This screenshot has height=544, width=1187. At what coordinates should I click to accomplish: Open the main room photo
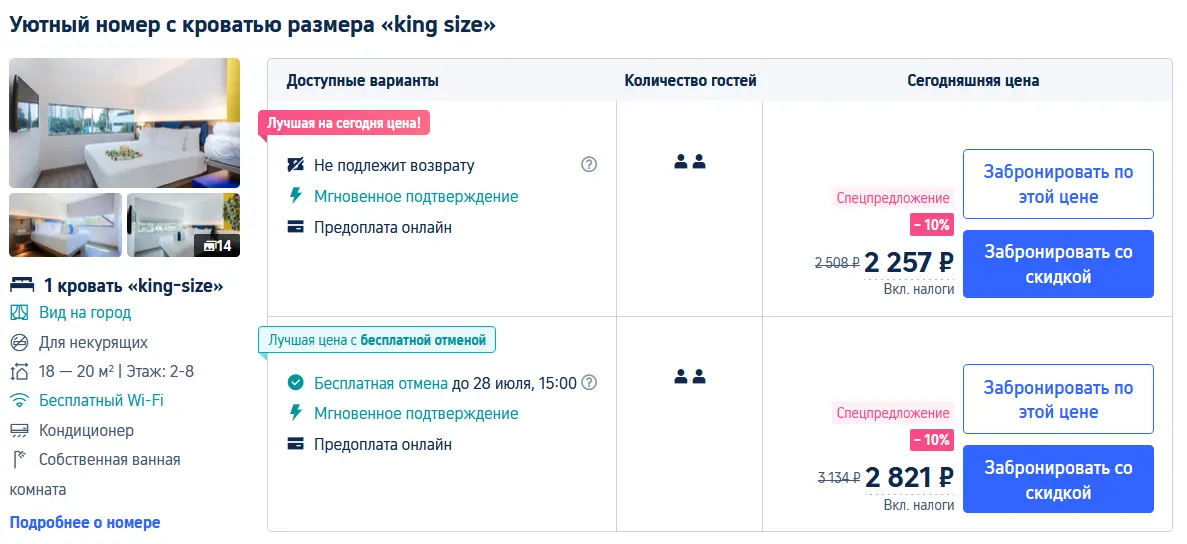pos(124,123)
